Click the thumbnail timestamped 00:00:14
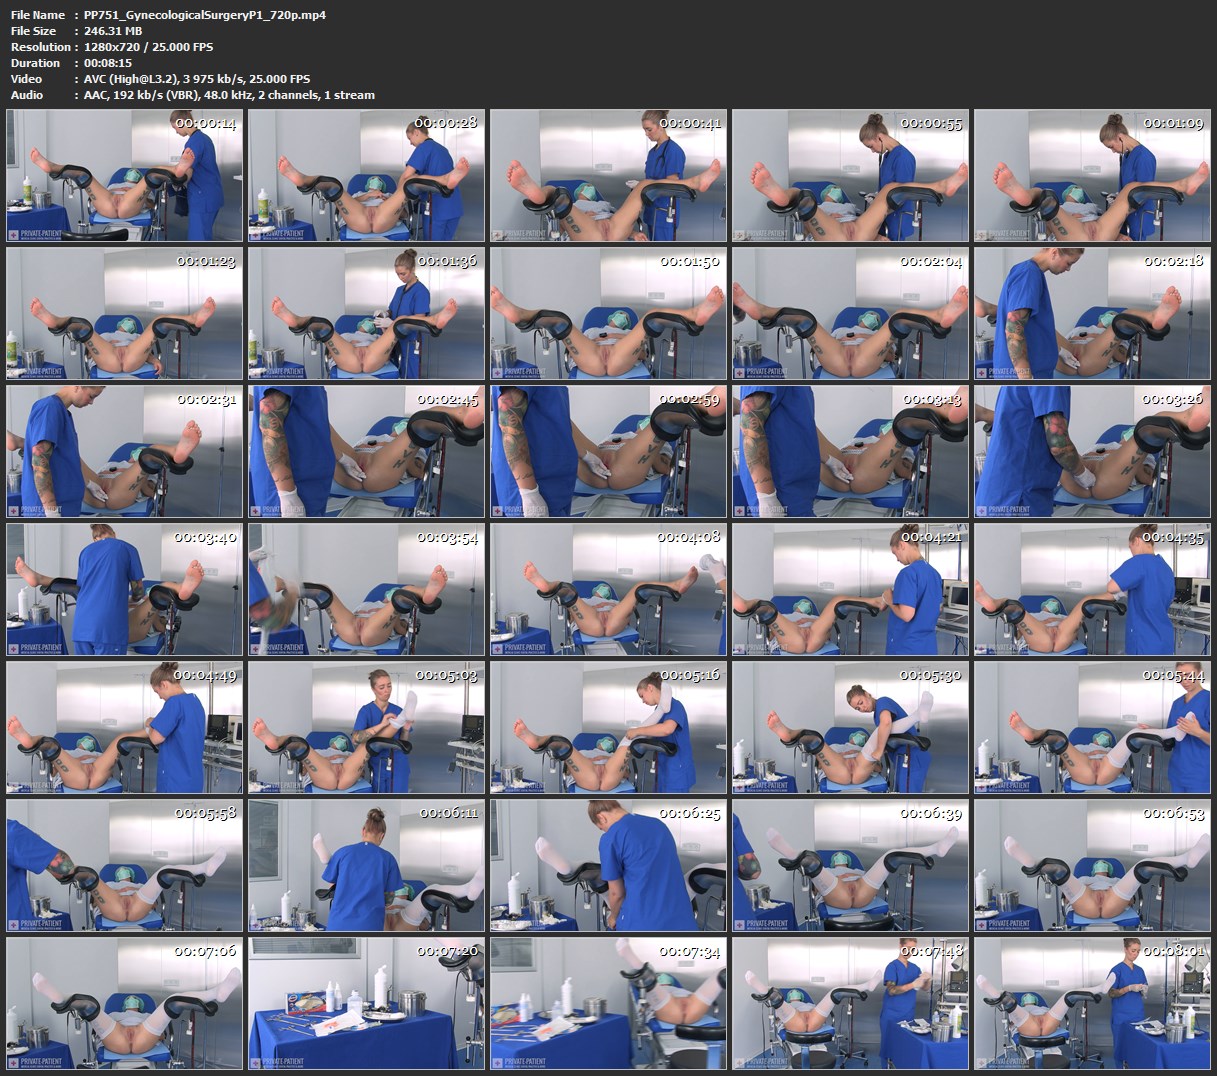The image size is (1217, 1076). 124,175
